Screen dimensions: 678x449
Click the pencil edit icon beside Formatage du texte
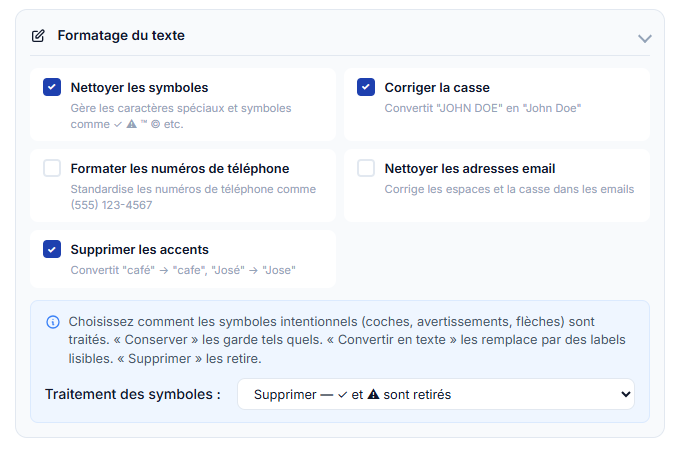(x=39, y=36)
